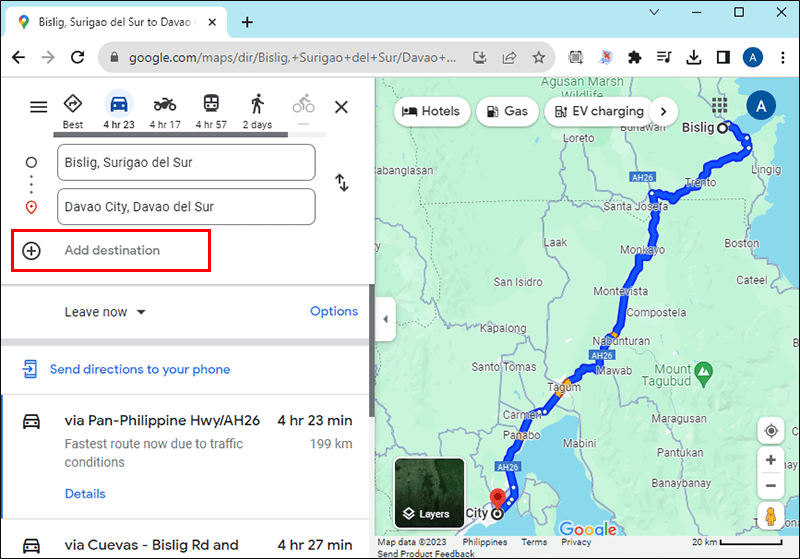Select driving mode 4 hr 23
800x559 pixels.
[119, 111]
